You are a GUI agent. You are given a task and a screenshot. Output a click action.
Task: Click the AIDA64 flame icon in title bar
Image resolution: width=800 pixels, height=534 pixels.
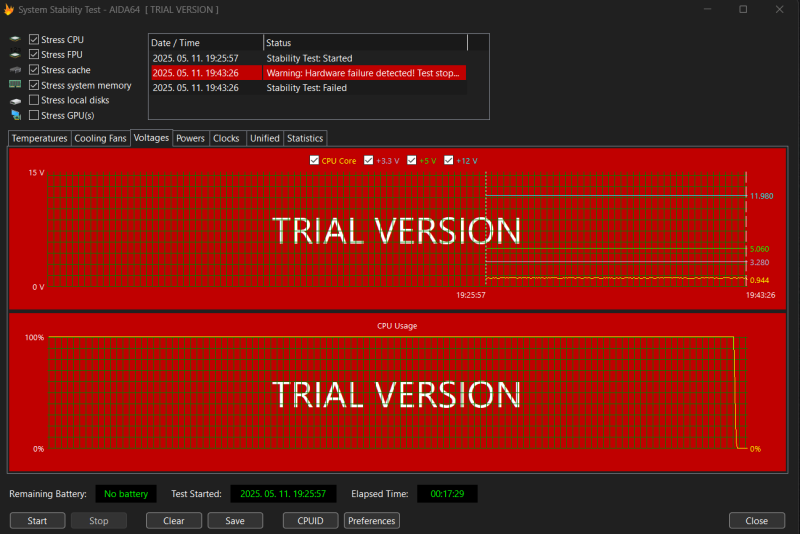(9, 10)
